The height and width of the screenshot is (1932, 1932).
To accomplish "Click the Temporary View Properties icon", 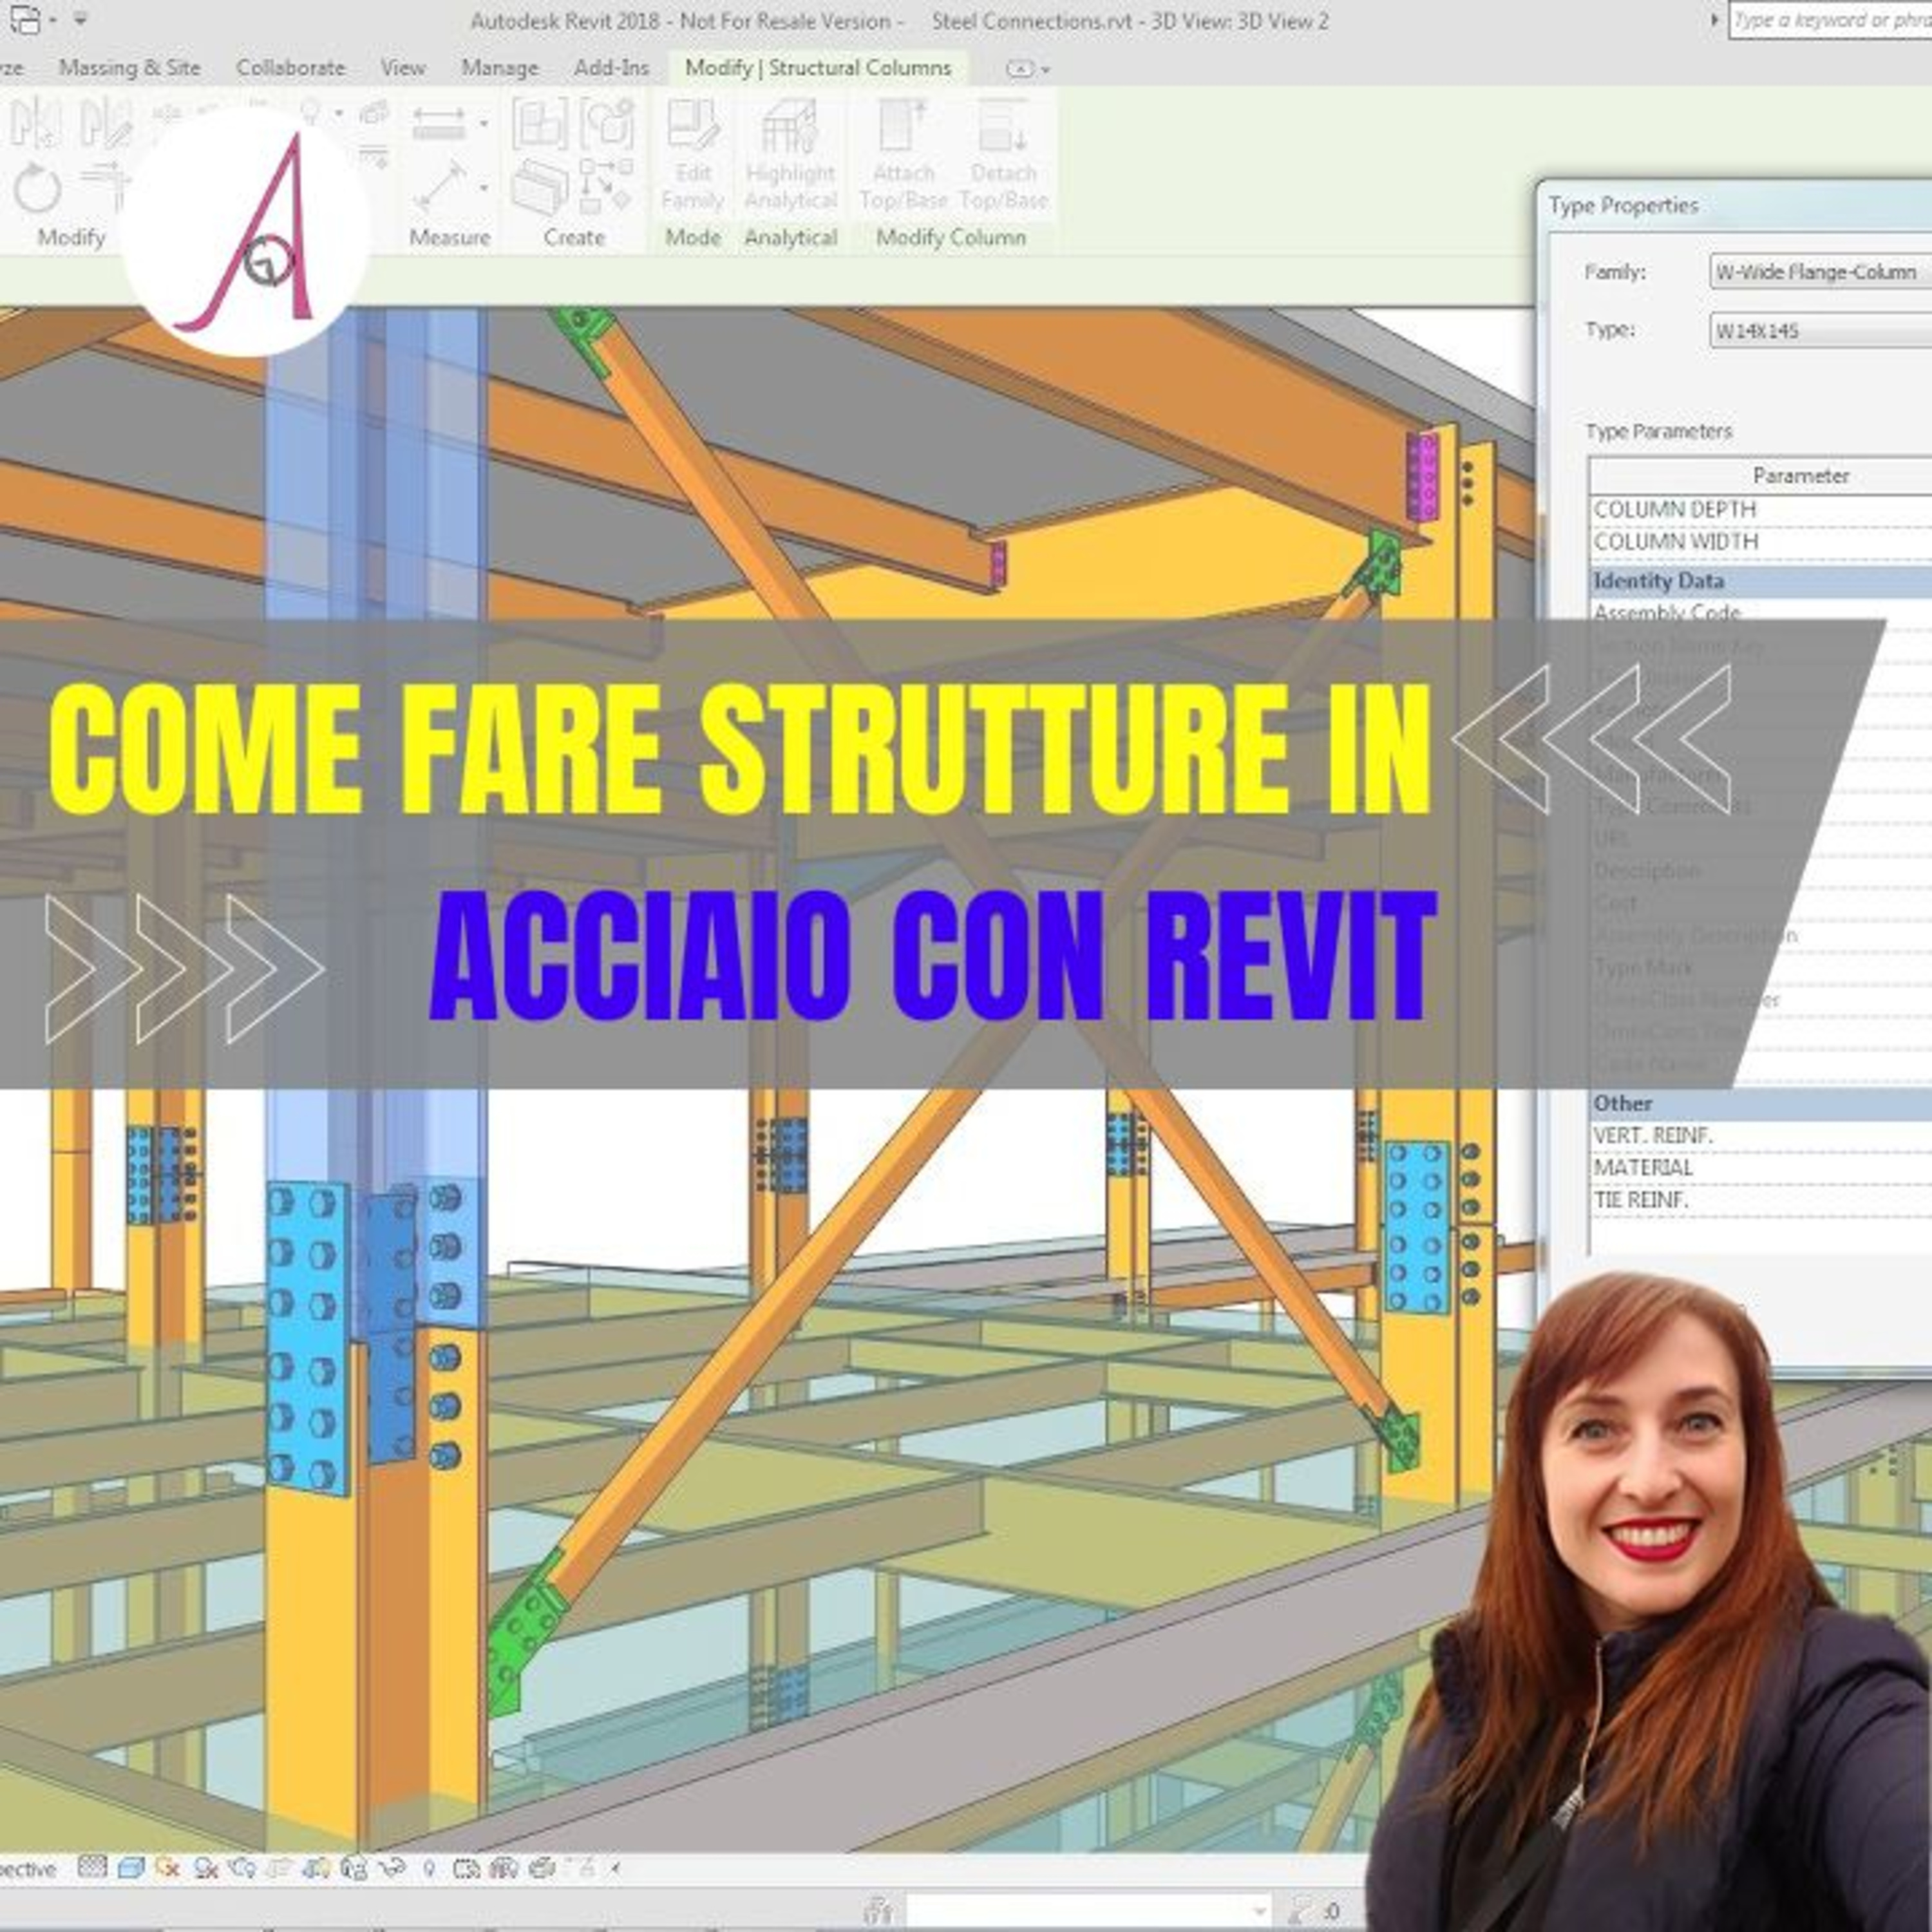I will pyautogui.click(x=467, y=1868).
